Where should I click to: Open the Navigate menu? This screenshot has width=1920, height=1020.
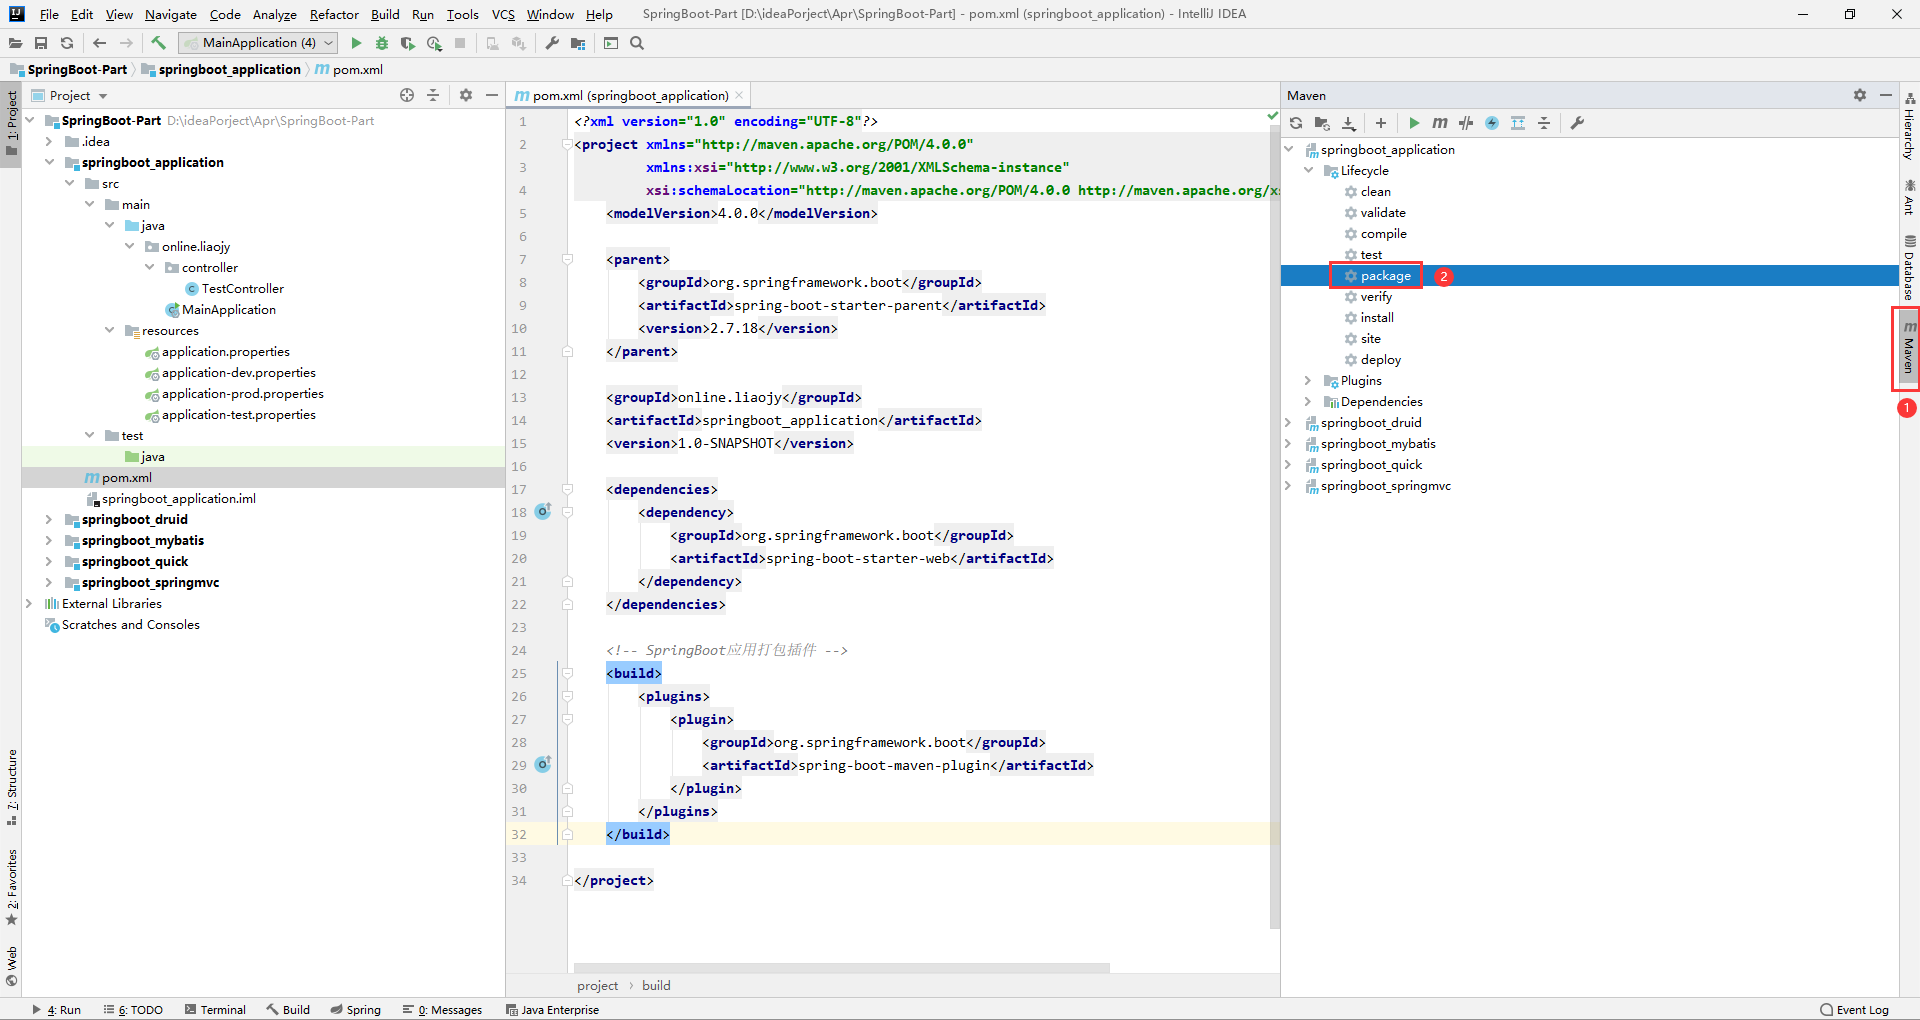(171, 14)
